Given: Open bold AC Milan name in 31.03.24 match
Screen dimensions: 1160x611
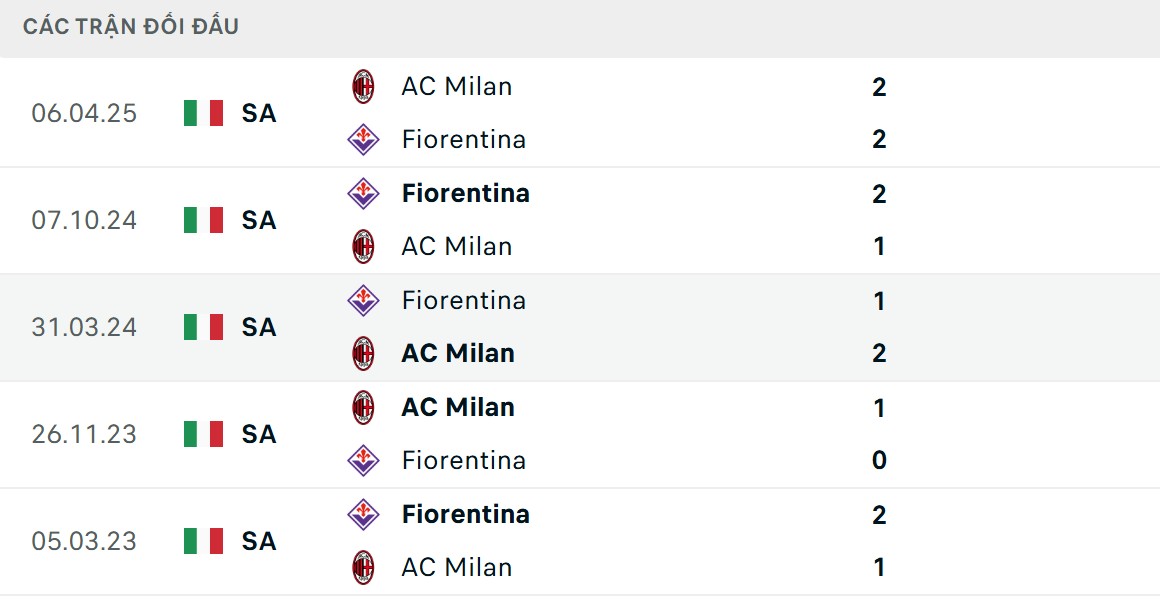Looking at the screenshot, I should (x=458, y=353).
